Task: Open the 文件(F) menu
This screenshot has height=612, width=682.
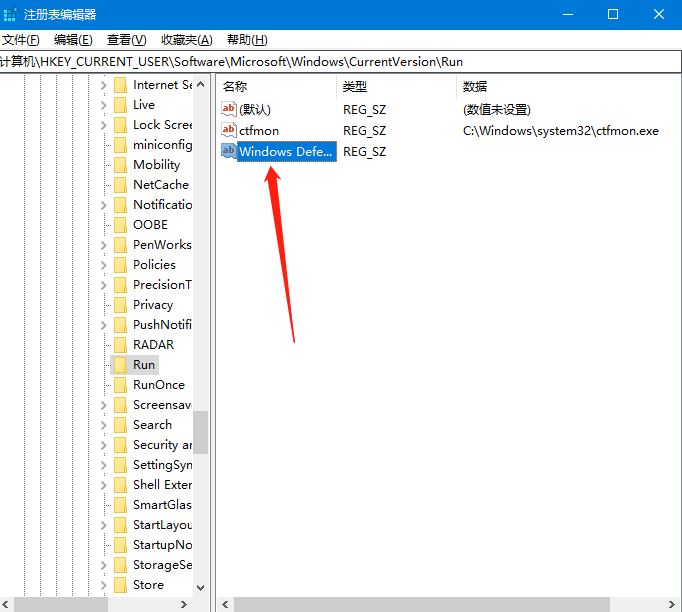Action: 20,40
